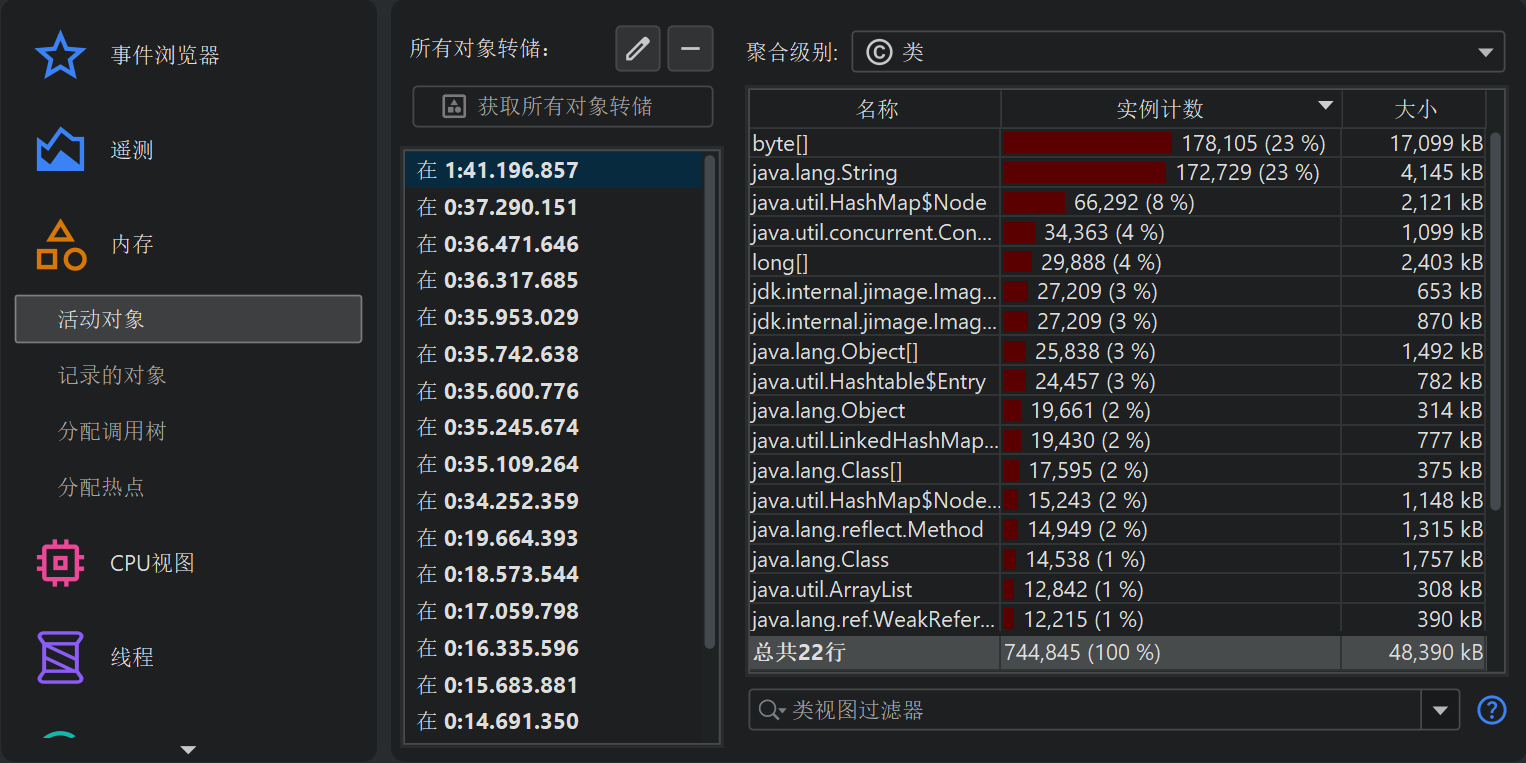Image resolution: width=1526 pixels, height=763 pixels.
Task: Sort the table by 实例计数 column header
Action: coord(1160,109)
